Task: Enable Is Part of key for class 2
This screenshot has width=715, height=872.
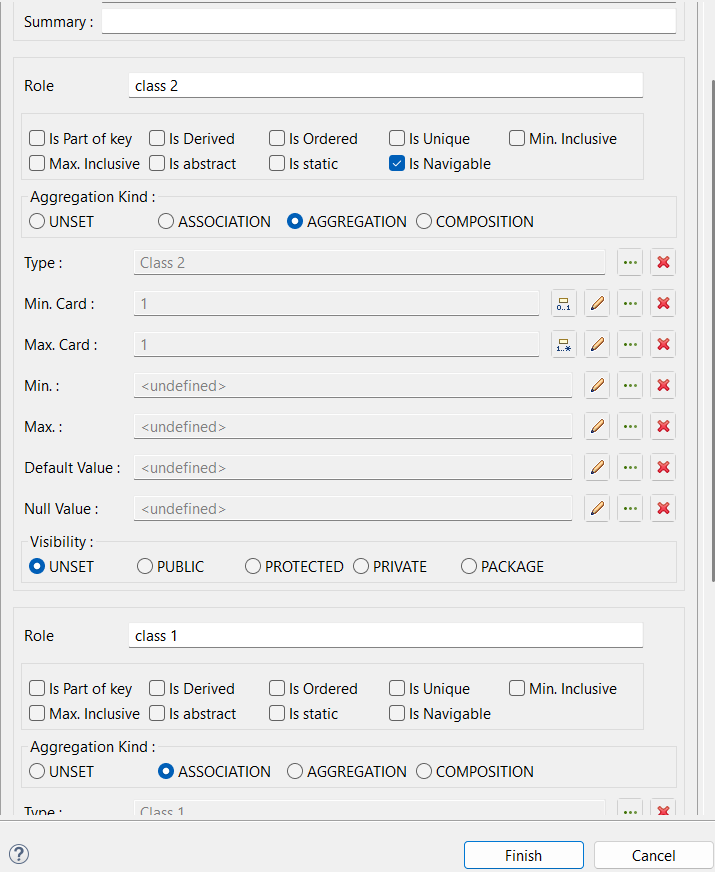Action: click(37, 139)
